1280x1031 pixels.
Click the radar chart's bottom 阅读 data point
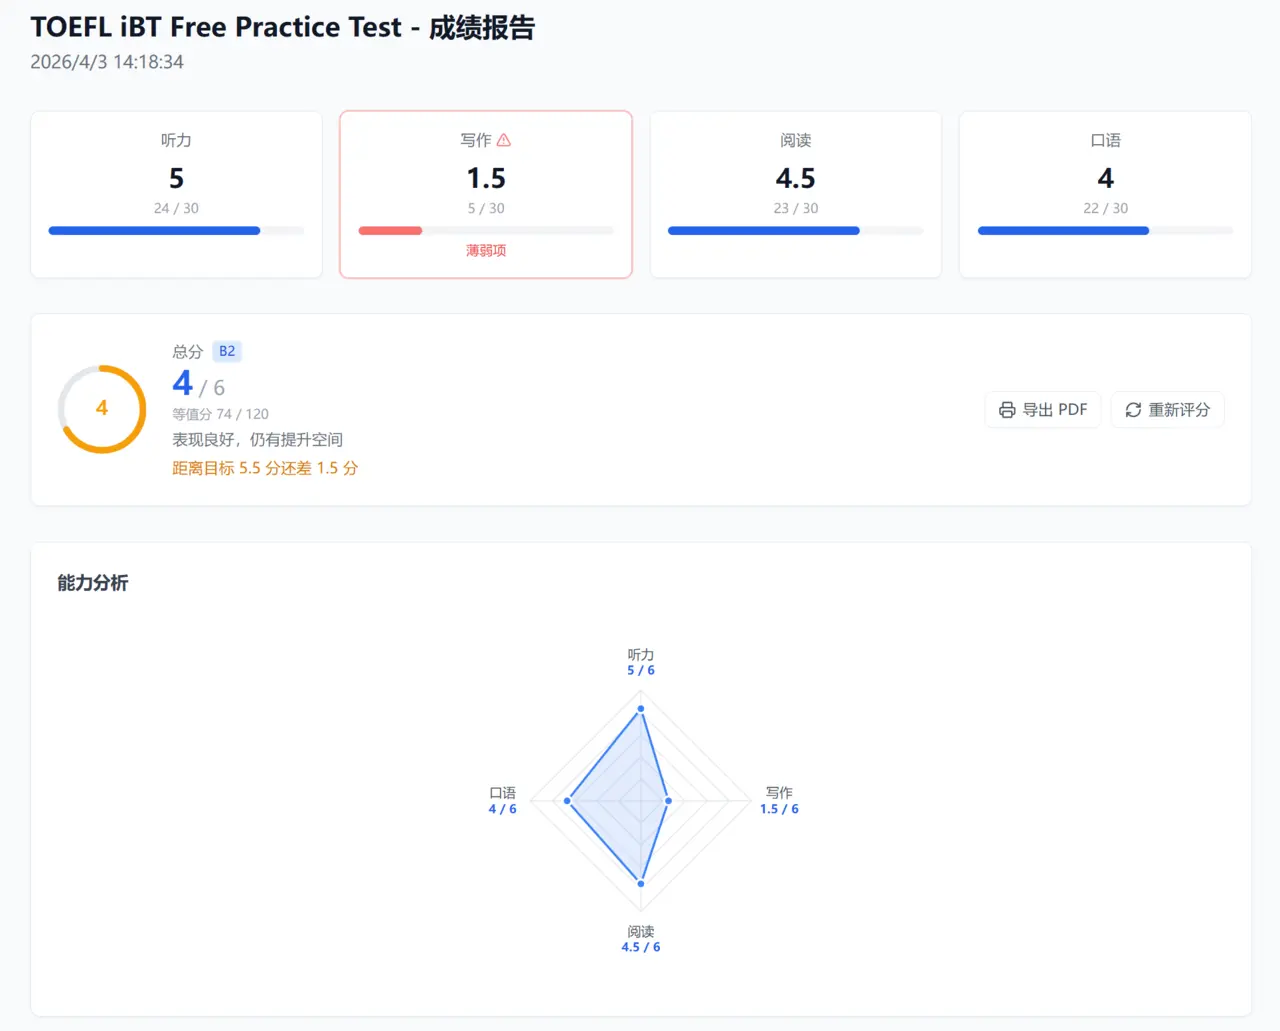point(641,884)
